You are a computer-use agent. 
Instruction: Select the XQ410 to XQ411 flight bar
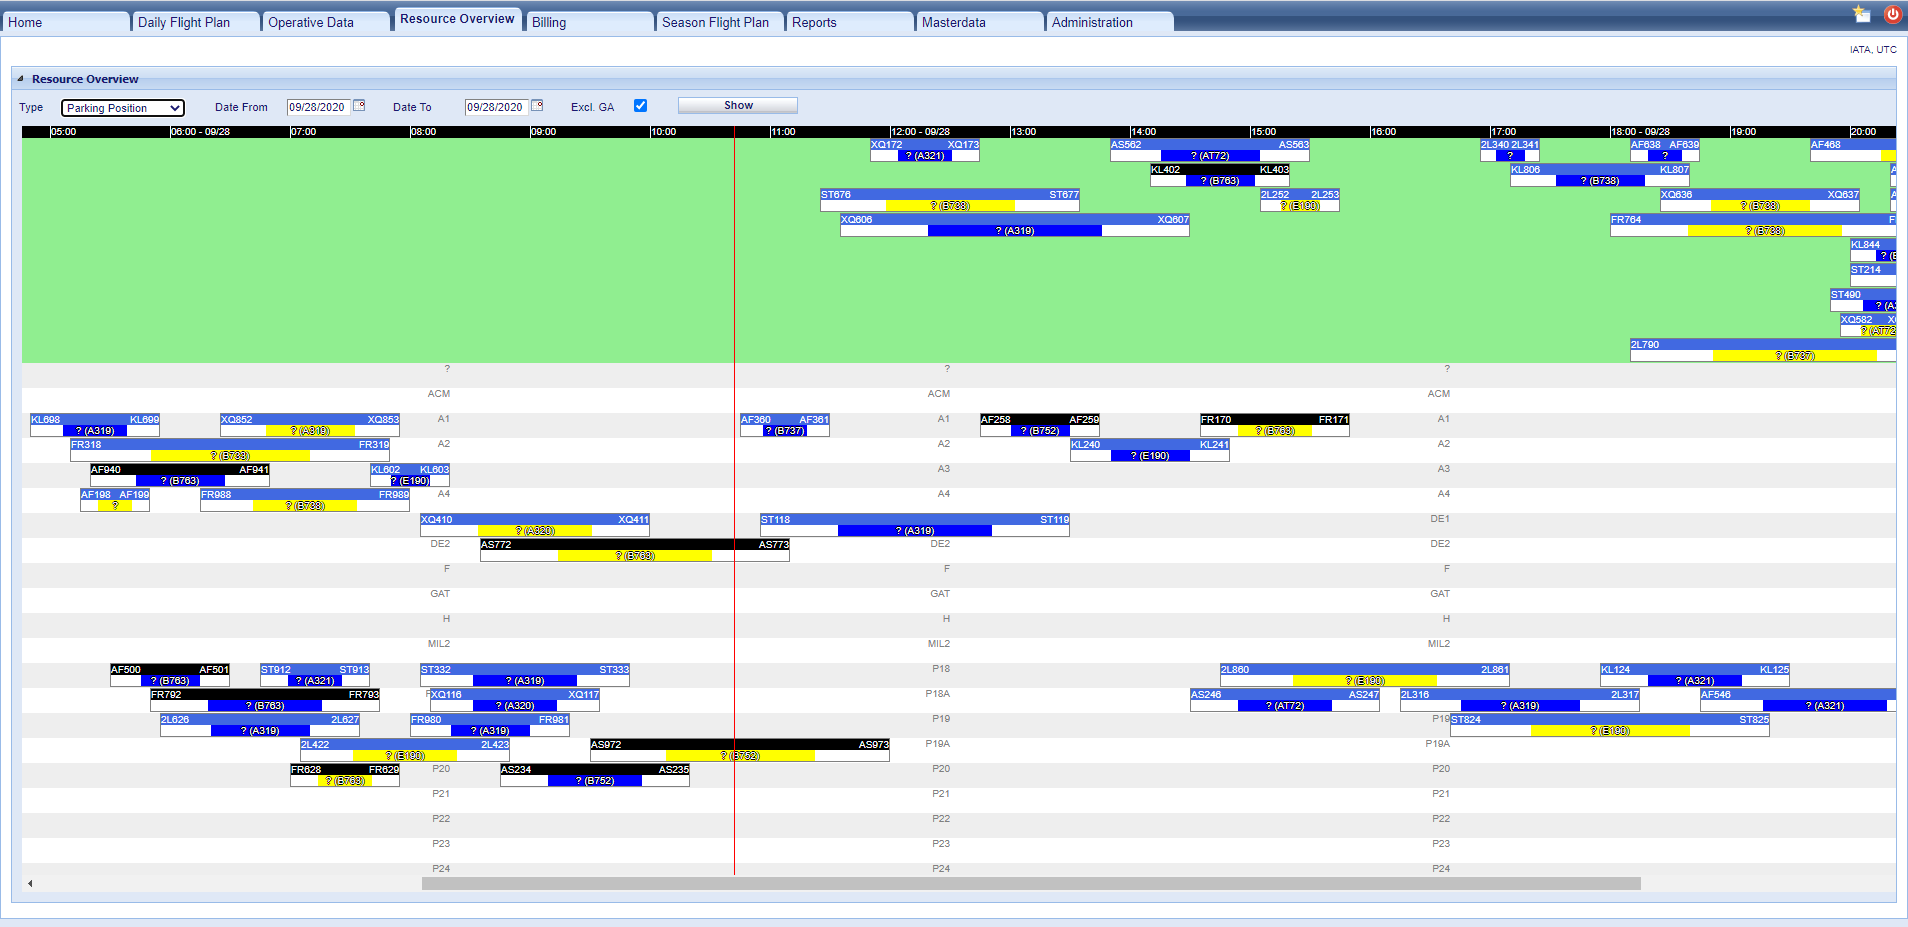[x=535, y=525]
